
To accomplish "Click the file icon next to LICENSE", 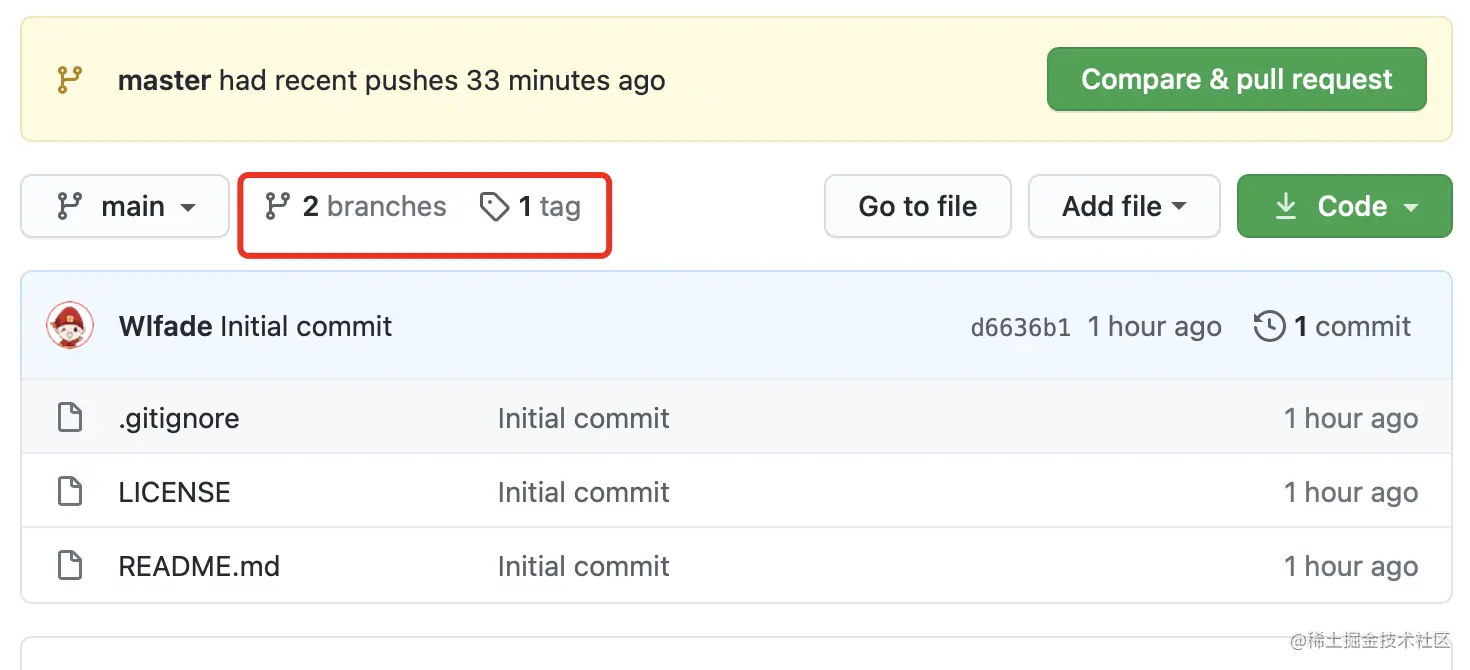I will (70, 492).
